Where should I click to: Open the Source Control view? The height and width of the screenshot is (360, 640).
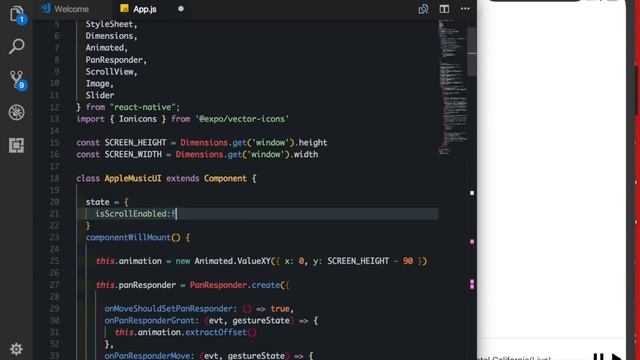click(x=17, y=80)
